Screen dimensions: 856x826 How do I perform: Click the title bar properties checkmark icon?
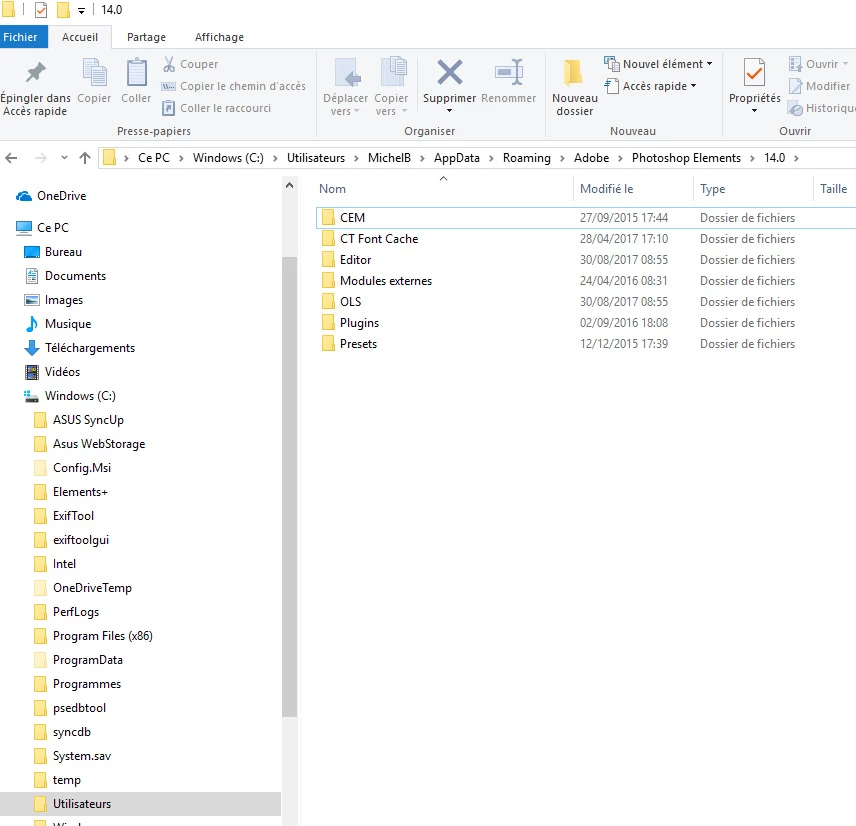tap(41, 10)
